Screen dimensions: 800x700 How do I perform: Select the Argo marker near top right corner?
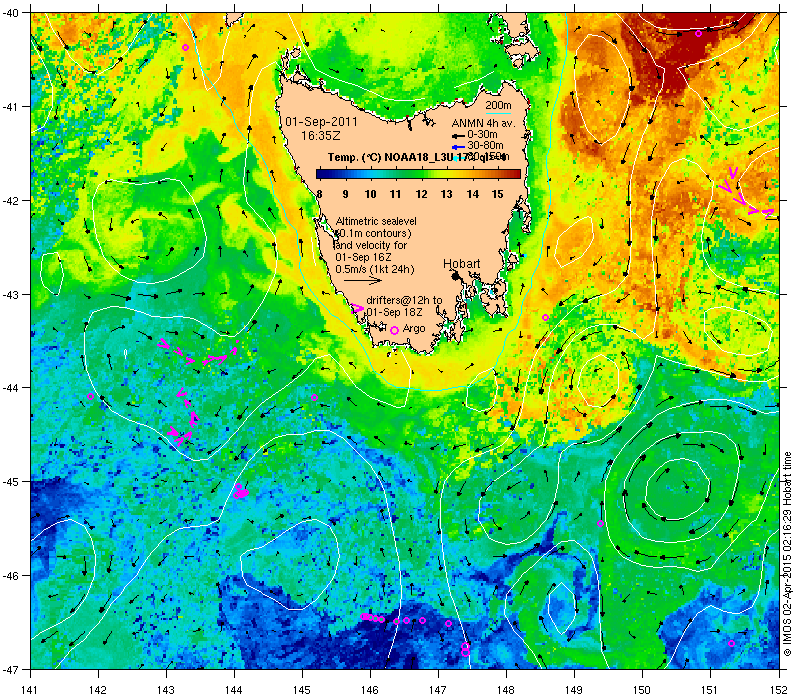tap(698, 34)
